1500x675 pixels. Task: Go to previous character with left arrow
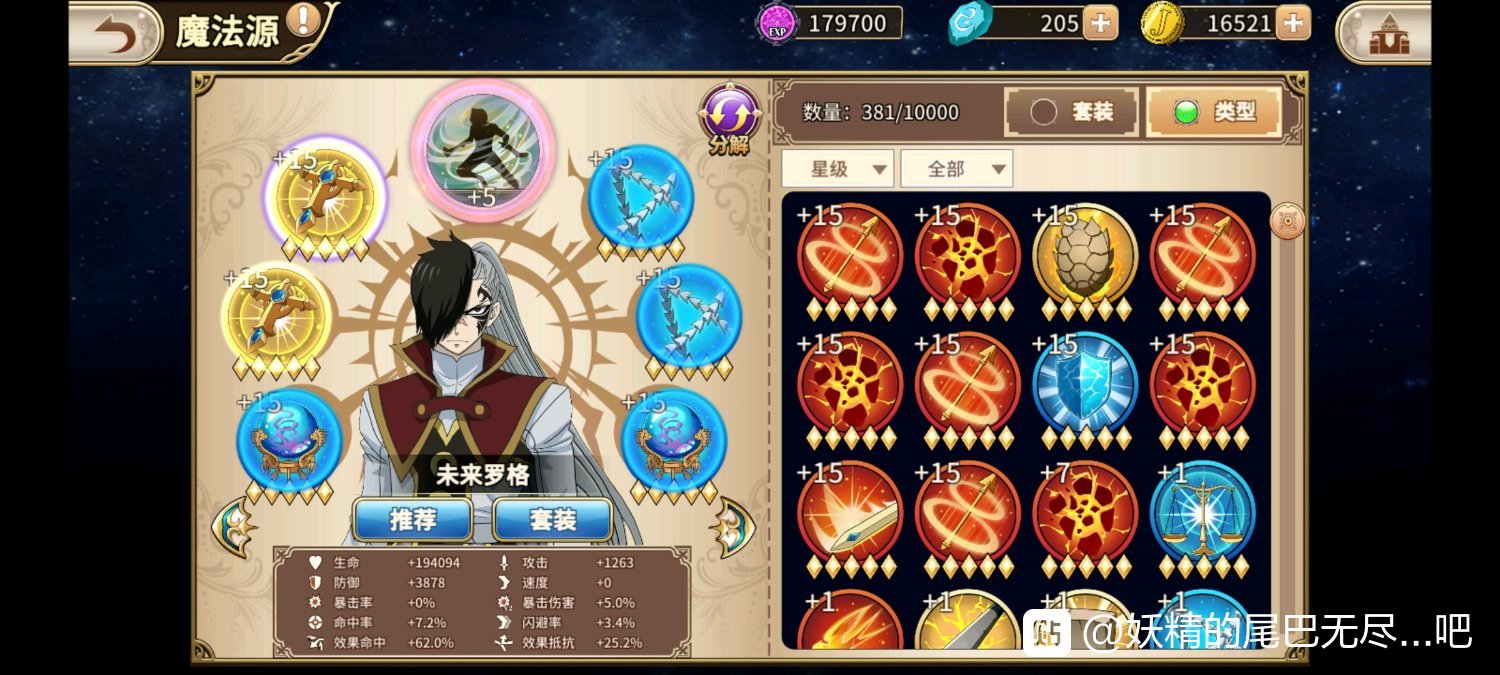pos(235,525)
